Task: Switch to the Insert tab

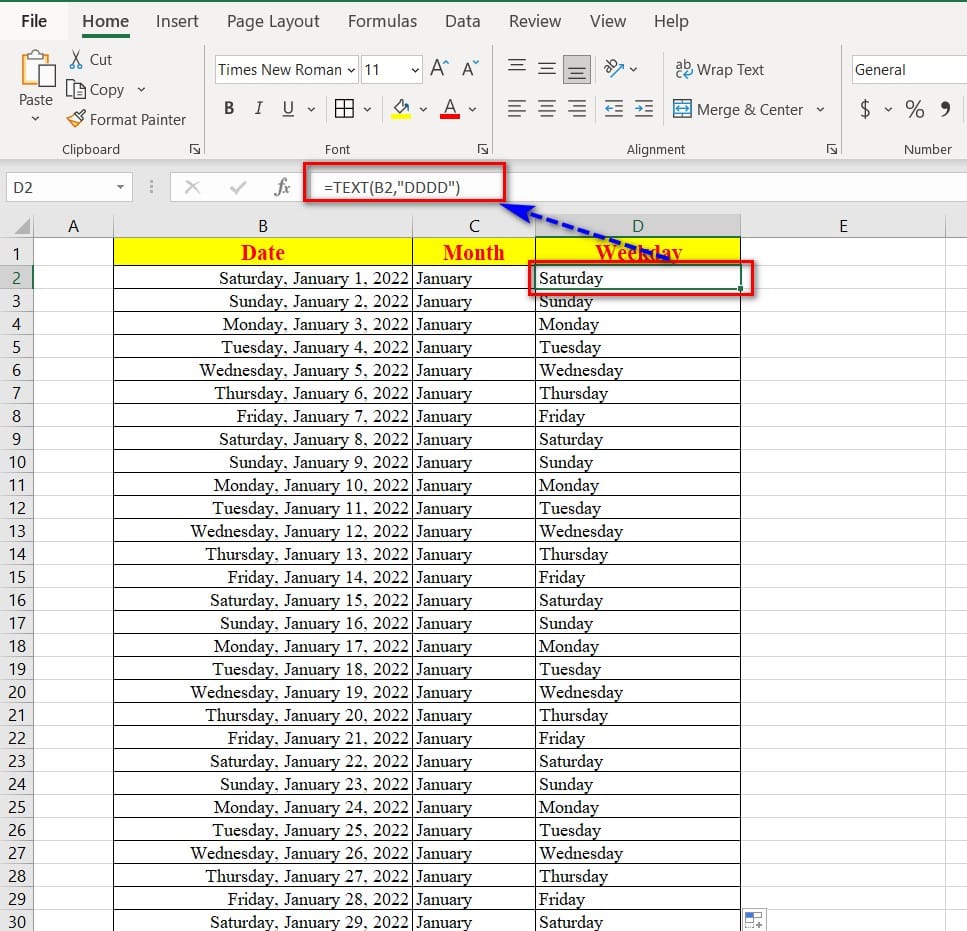Action: (177, 21)
